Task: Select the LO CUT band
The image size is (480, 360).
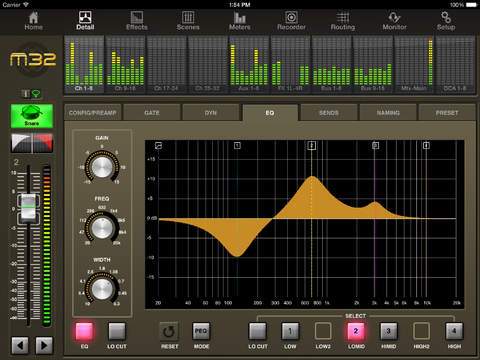Action: click(x=258, y=332)
